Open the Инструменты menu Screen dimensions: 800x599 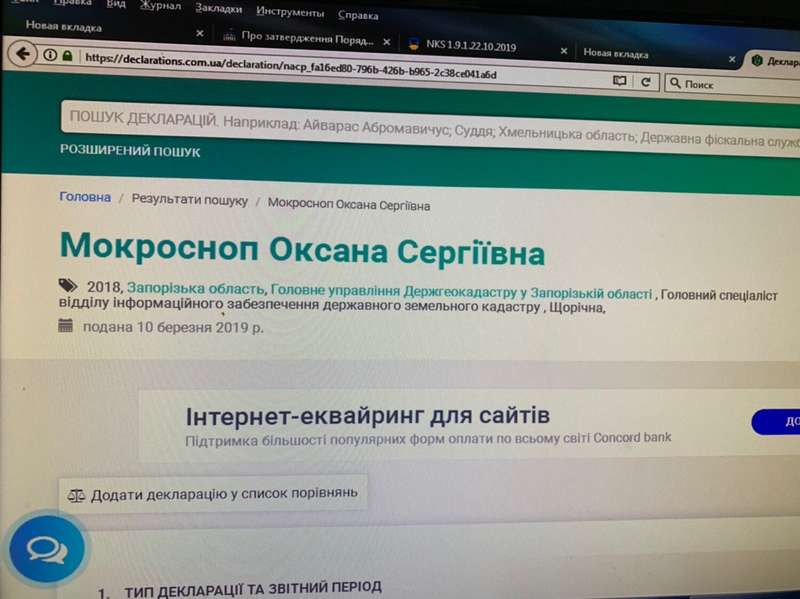[x=290, y=12]
